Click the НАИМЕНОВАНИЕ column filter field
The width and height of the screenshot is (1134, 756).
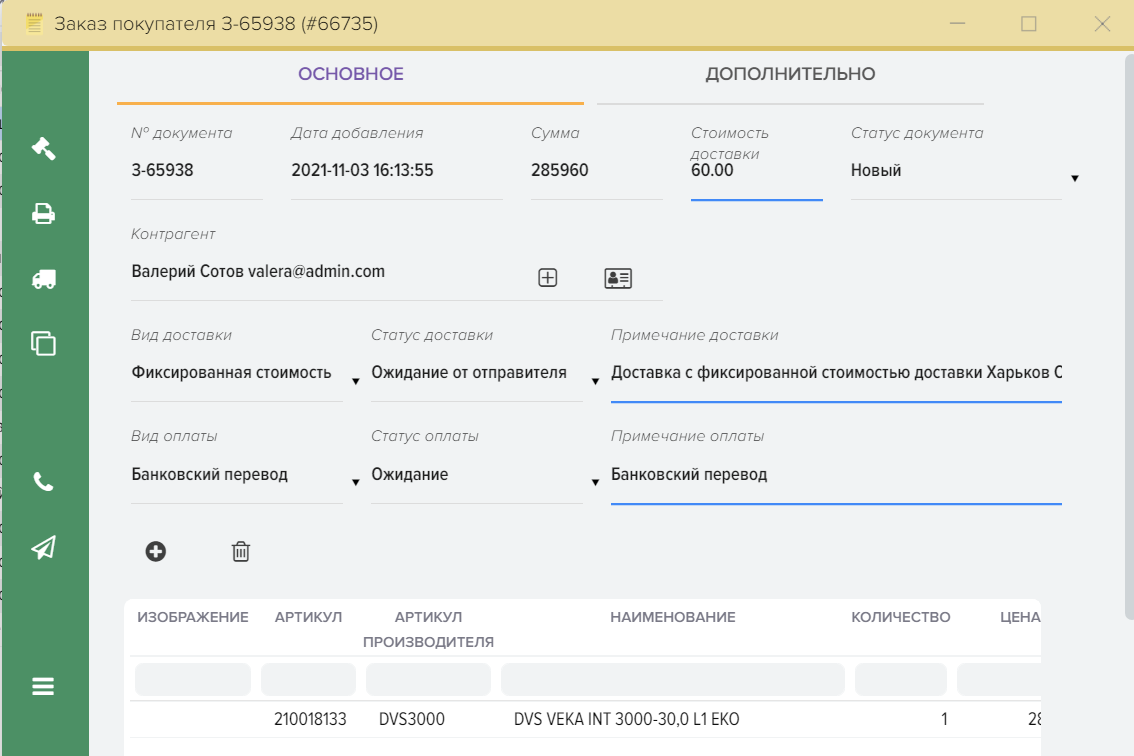672,679
